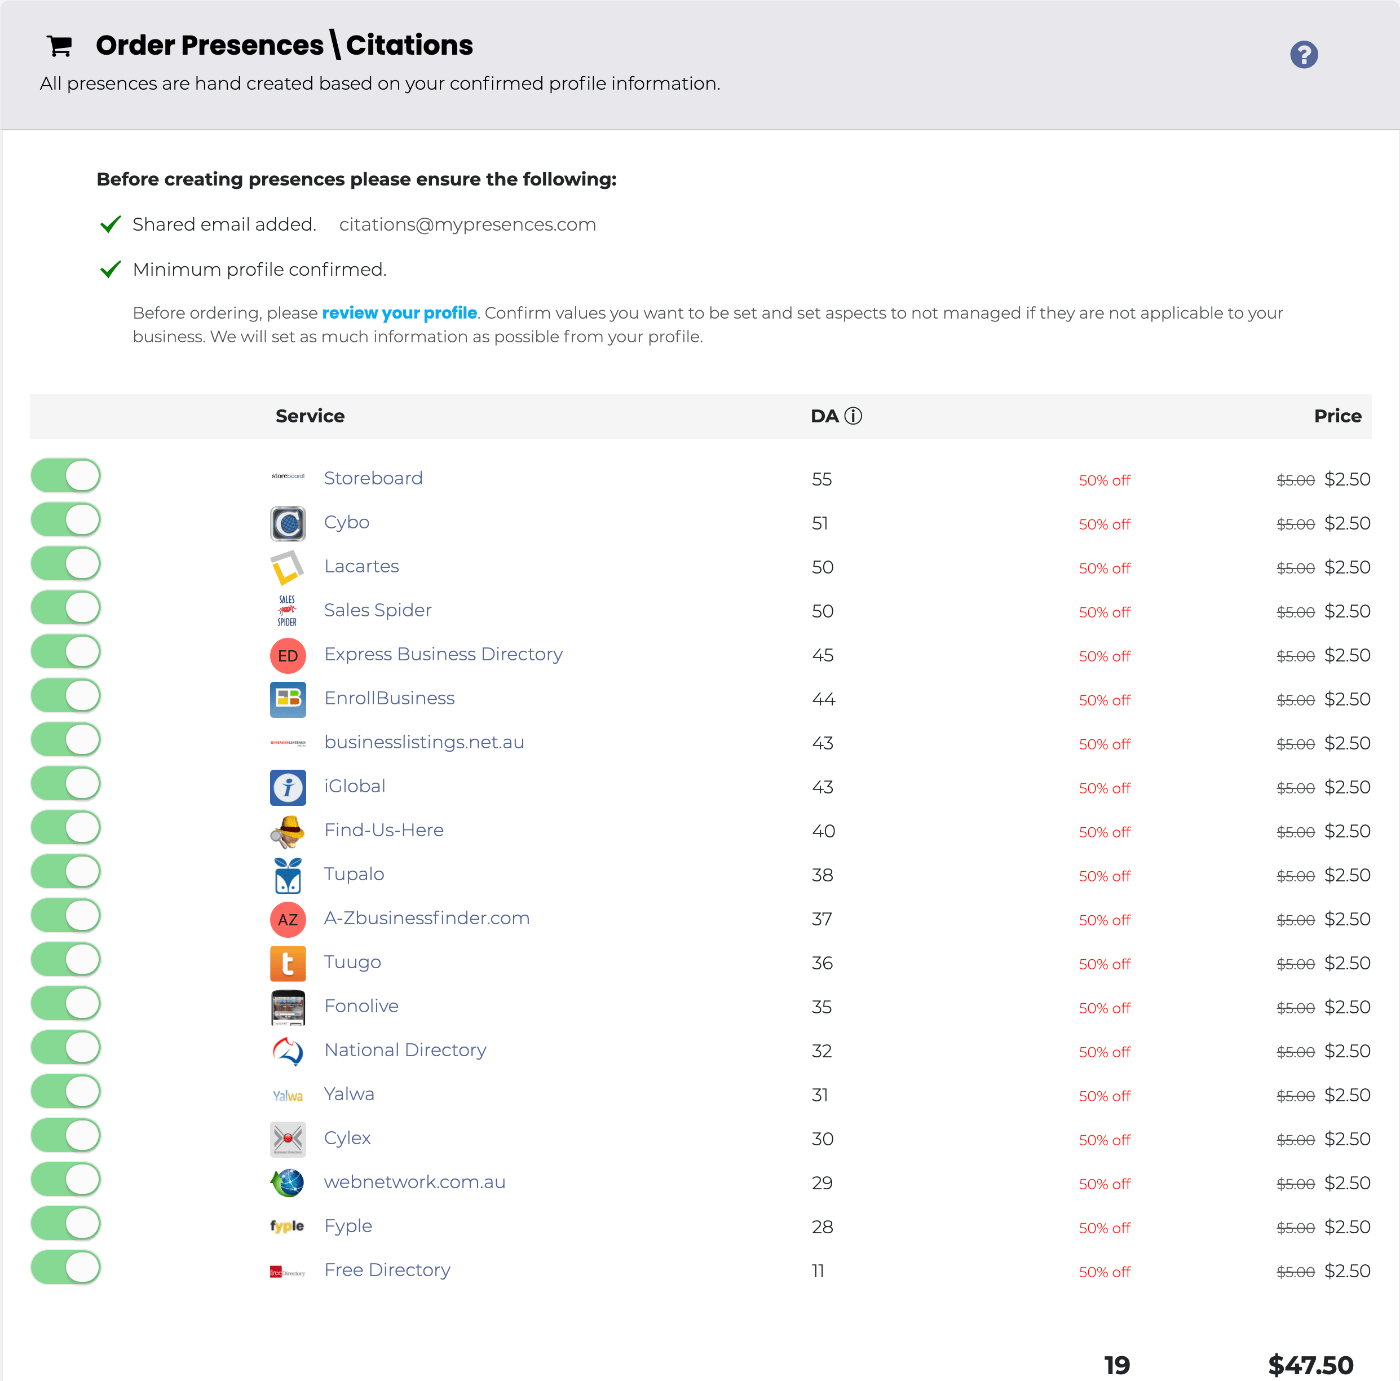Screen dimensions: 1400x1381
Task: Turn off Express Business Directory switch
Action: click(66, 652)
